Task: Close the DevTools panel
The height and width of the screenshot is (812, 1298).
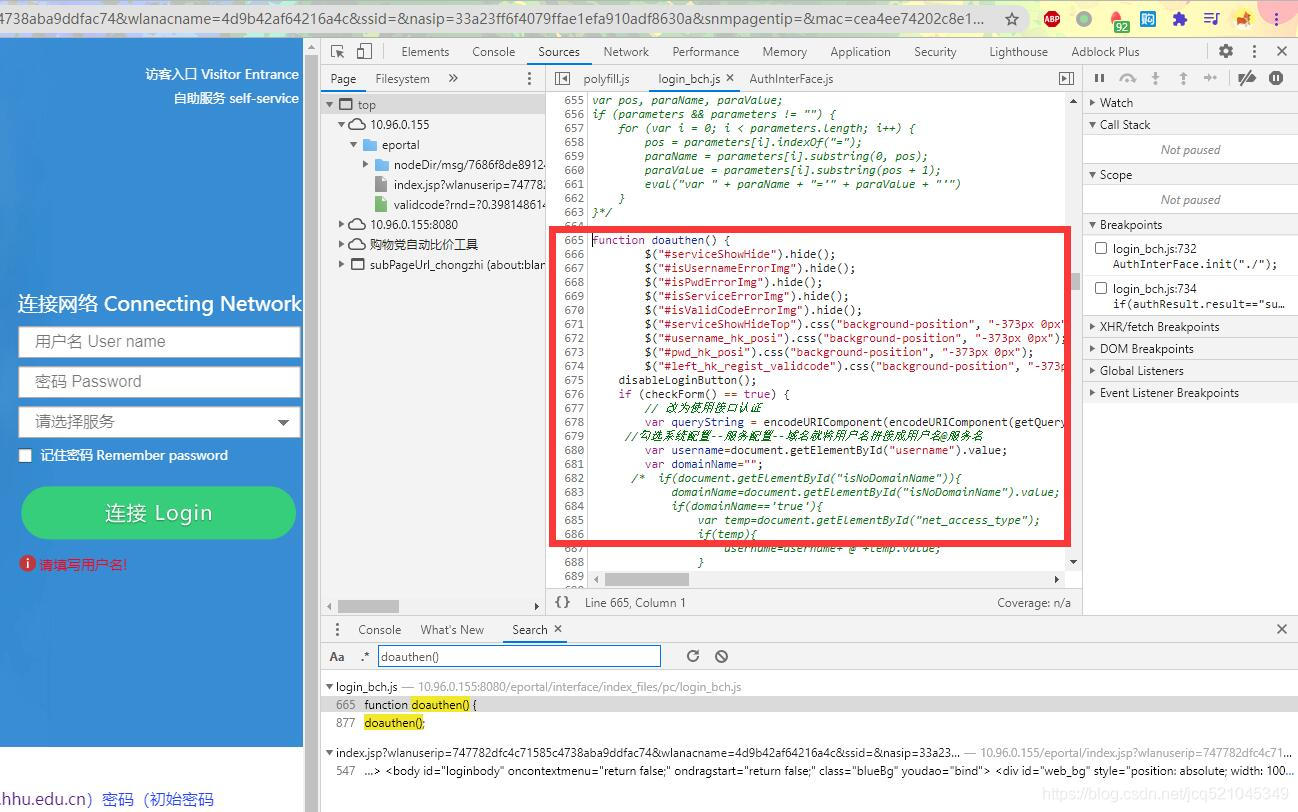Action: (x=1282, y=51)
